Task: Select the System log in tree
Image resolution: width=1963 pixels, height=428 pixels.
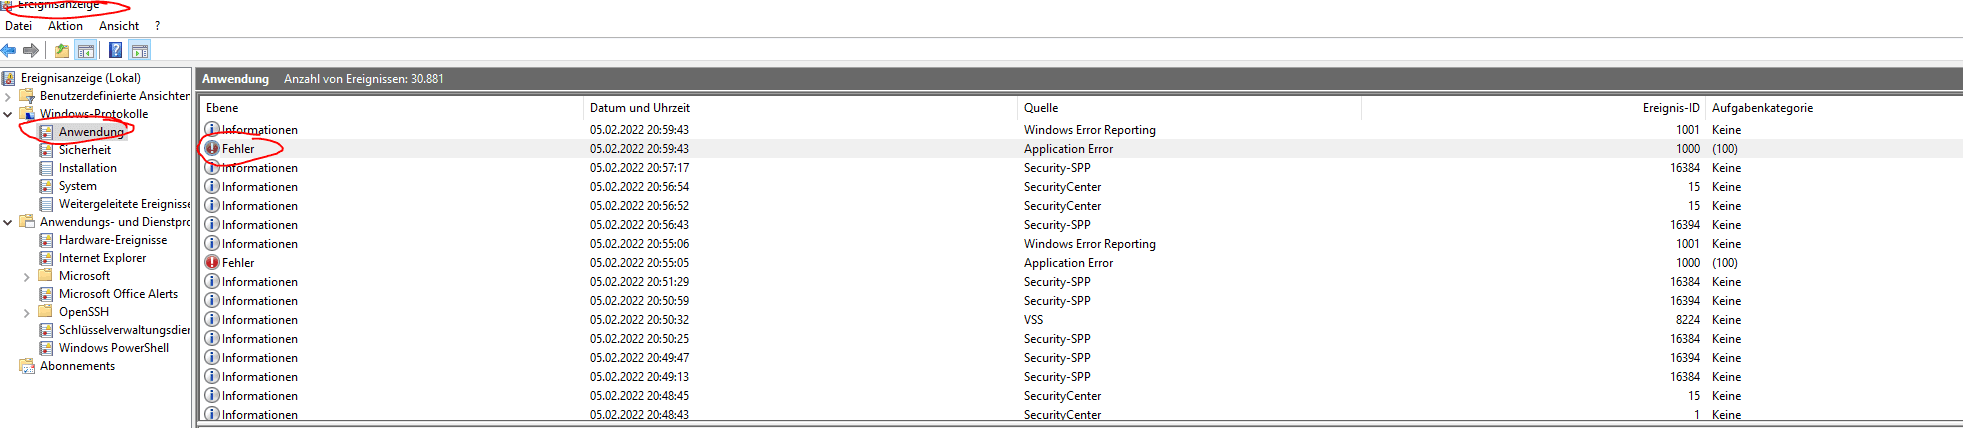Action: (x=77, y=186)
